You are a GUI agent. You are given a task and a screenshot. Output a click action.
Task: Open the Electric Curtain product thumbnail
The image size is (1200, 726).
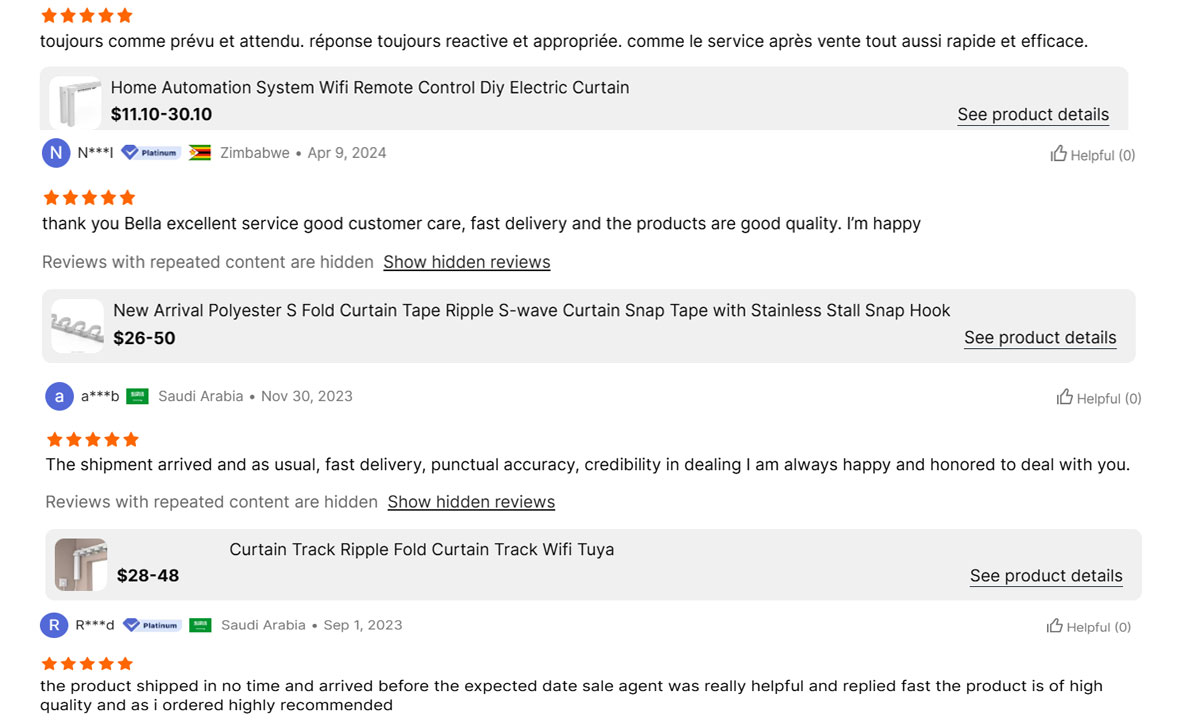pos(76,102)
